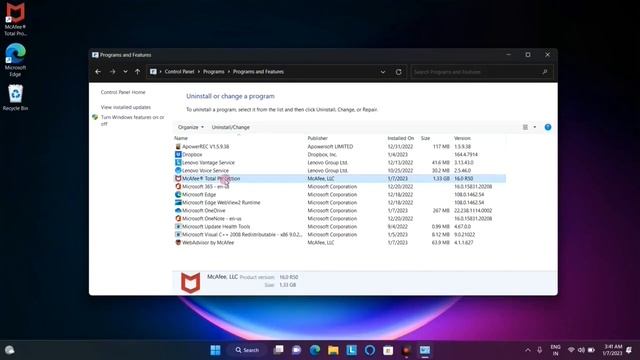
Task: Click Control Panel in the breadcrumb
Action: pos(179,72)
